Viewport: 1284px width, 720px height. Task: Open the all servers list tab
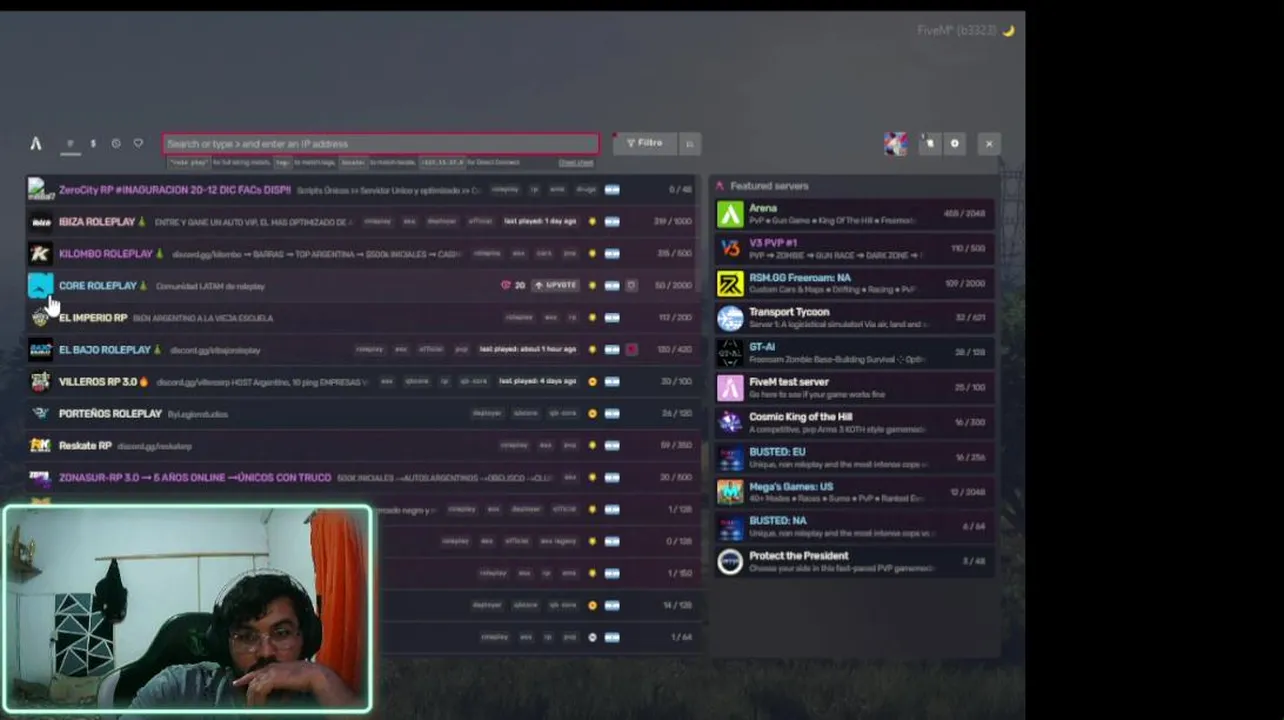click(x=70, y=144)
